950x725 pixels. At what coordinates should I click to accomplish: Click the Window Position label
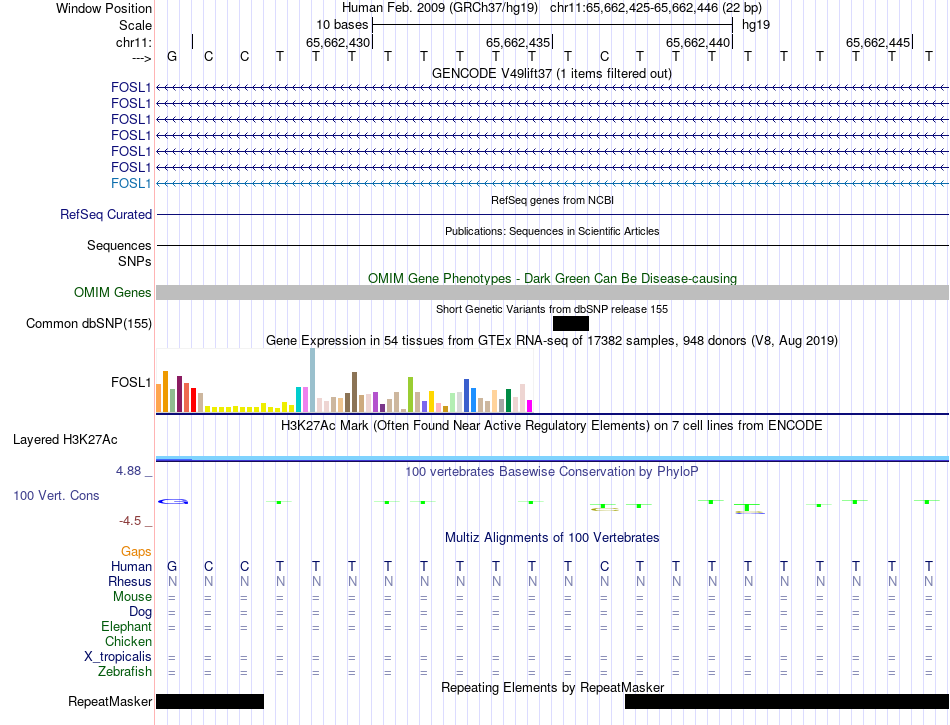point(104,8)
